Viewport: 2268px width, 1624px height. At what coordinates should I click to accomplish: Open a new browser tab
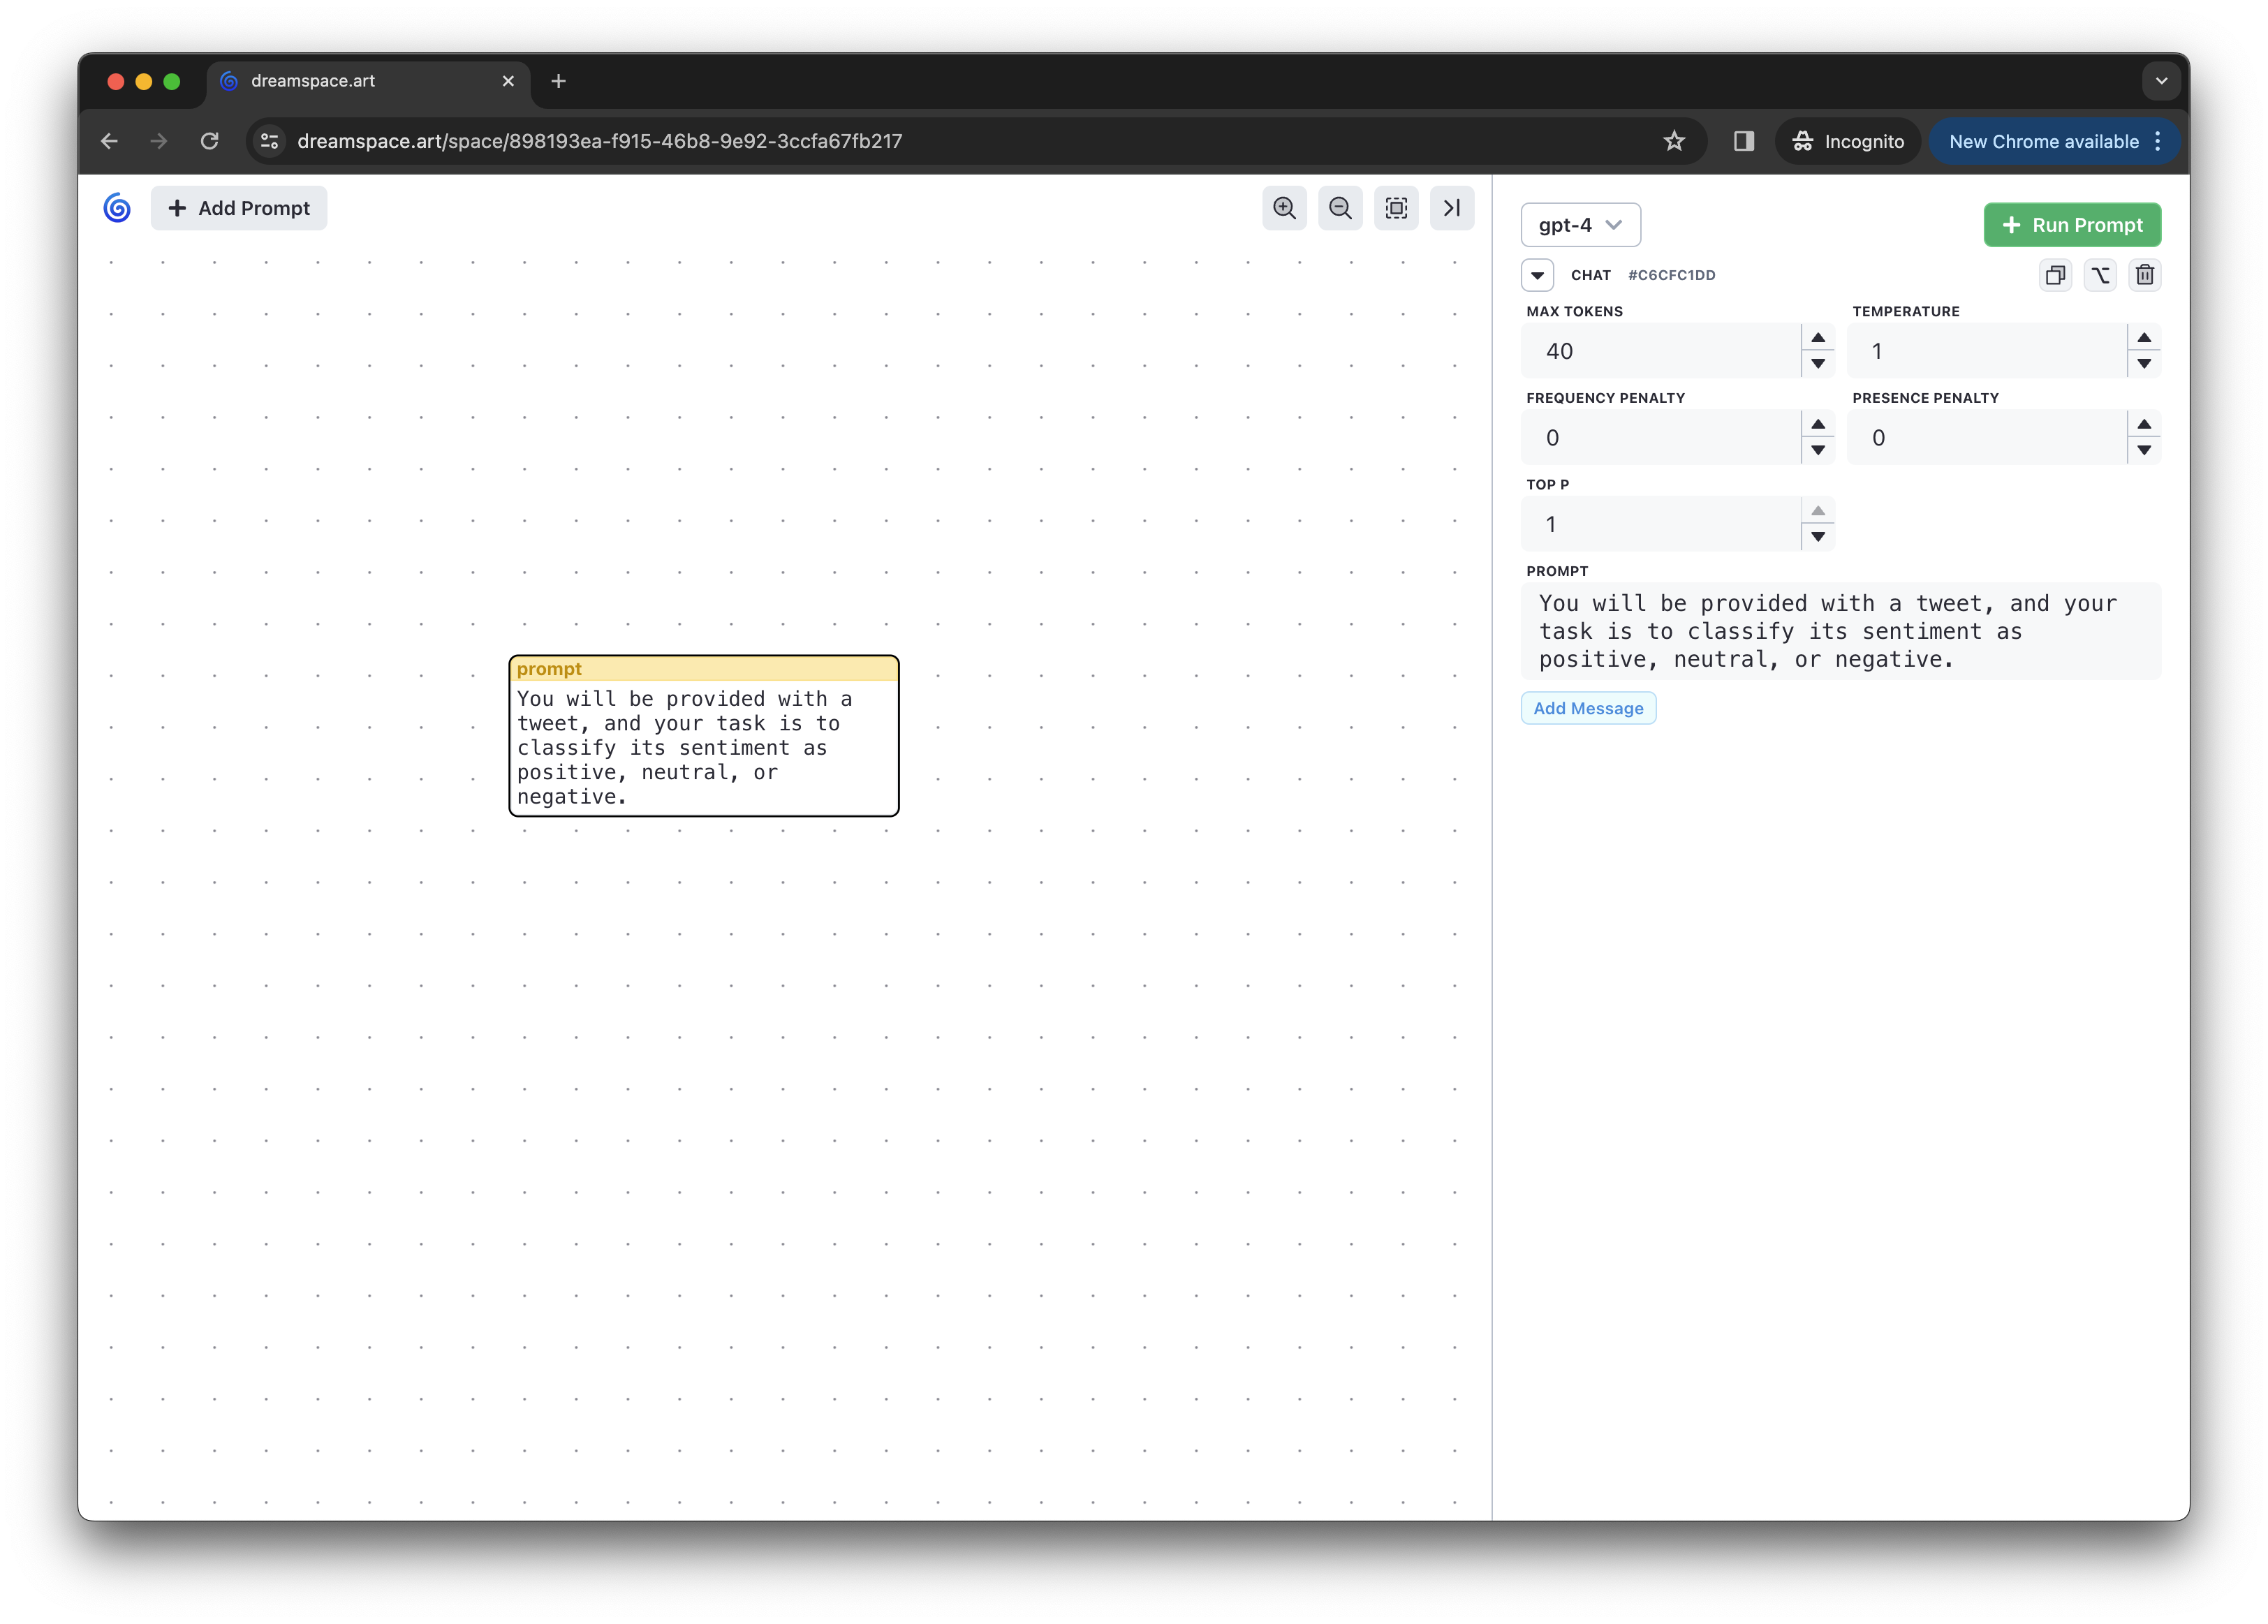558,81
